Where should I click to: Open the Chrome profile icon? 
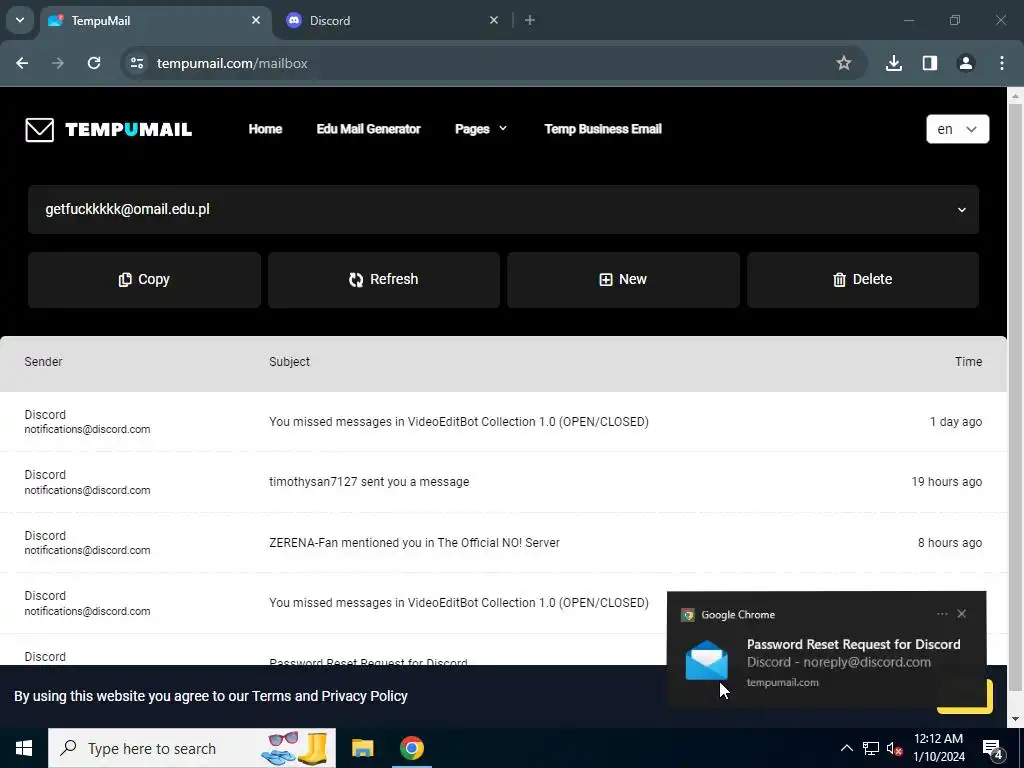(x=966, y=63)
